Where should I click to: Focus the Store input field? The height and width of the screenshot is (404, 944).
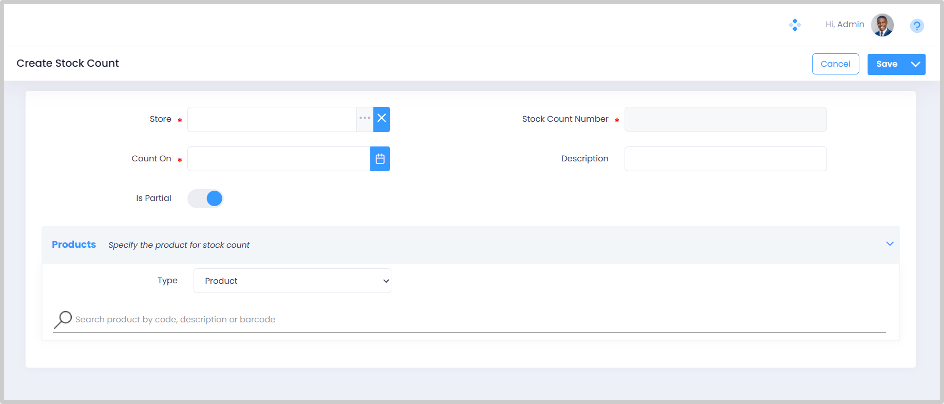(x=271, y=119)
